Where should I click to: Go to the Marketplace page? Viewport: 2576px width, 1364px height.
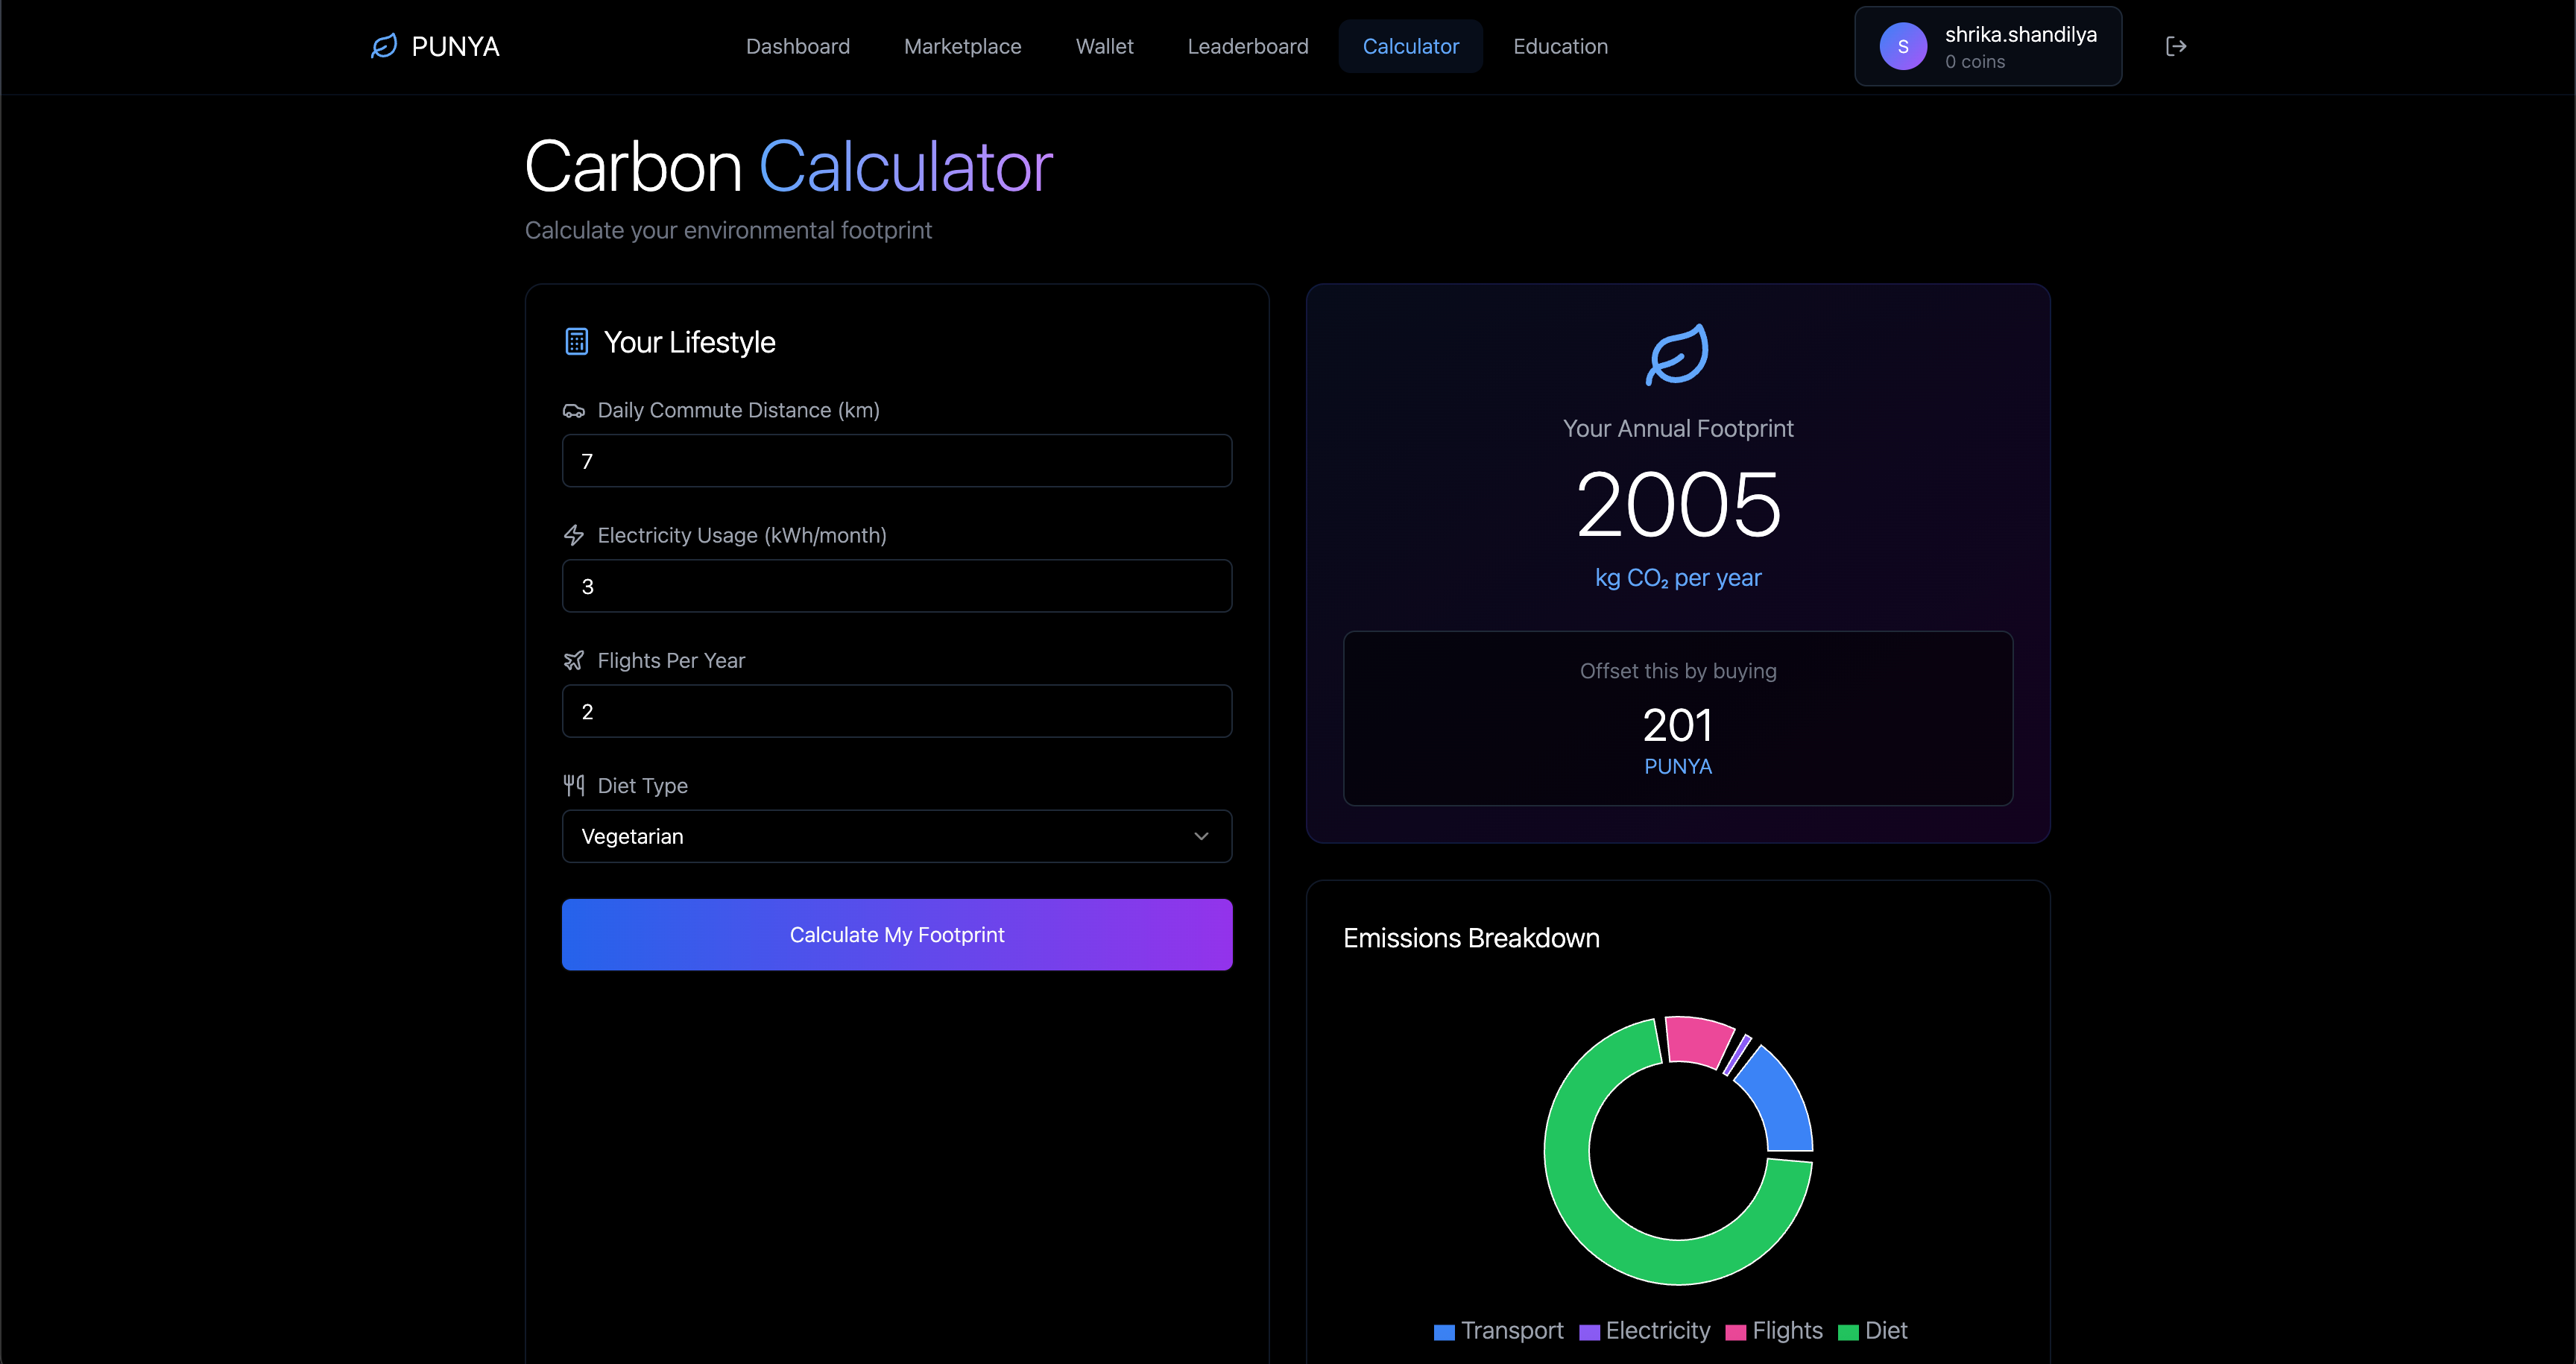coord(962,46)
